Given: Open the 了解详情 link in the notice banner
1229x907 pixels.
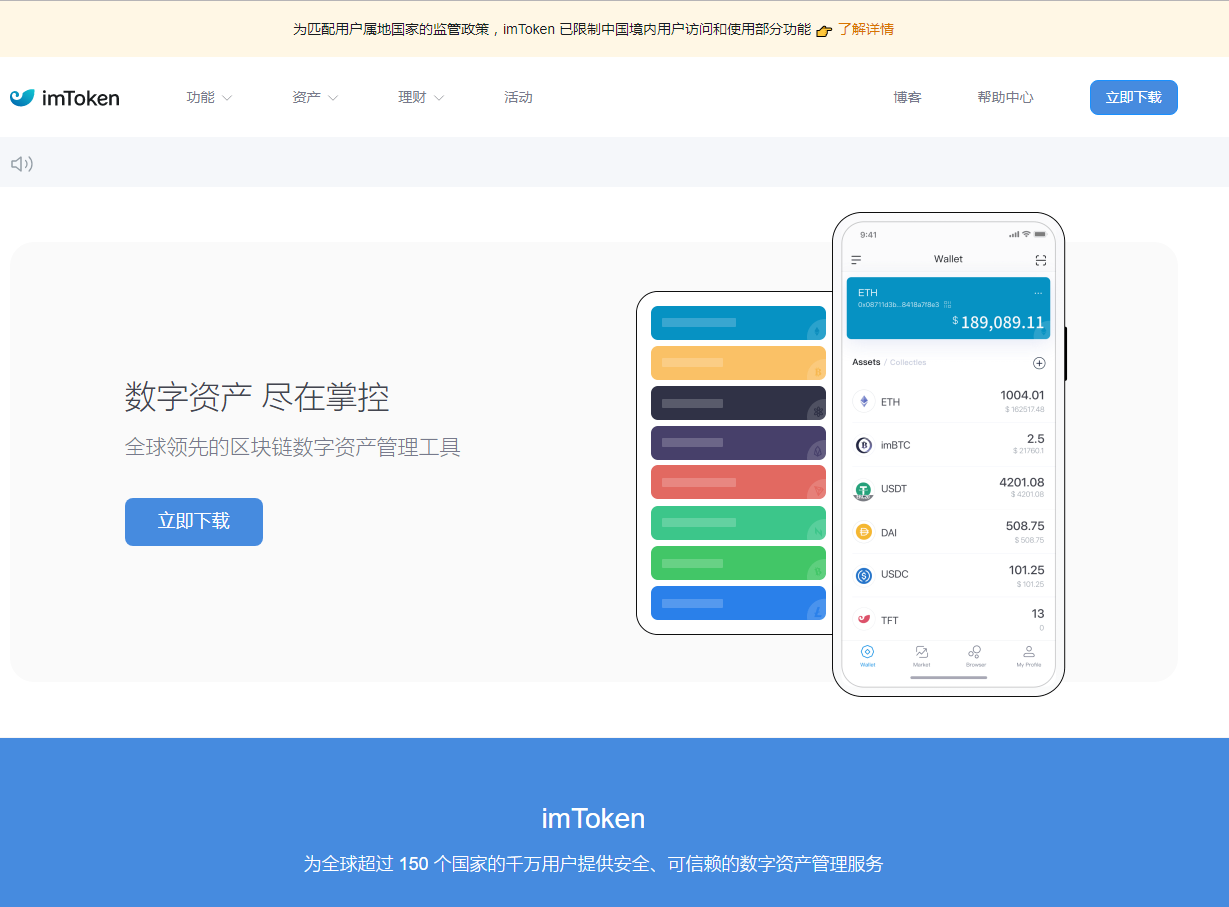Looking at the screenshot, I should coord(865,30).
